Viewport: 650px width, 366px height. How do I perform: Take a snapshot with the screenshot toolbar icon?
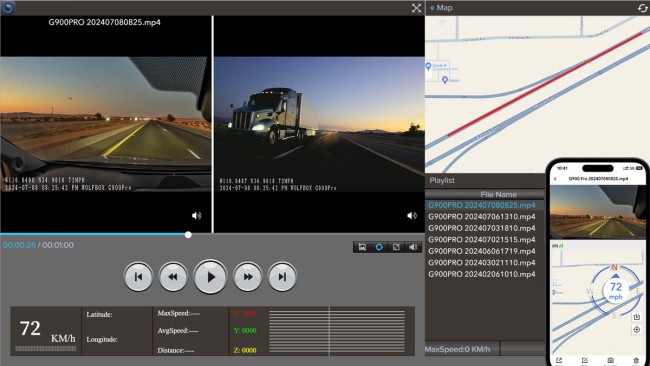coord(362,247)
